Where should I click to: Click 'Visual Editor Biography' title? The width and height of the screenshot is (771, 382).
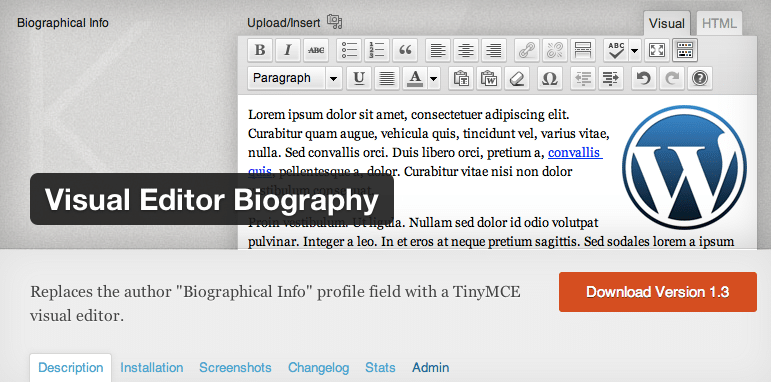212,200
